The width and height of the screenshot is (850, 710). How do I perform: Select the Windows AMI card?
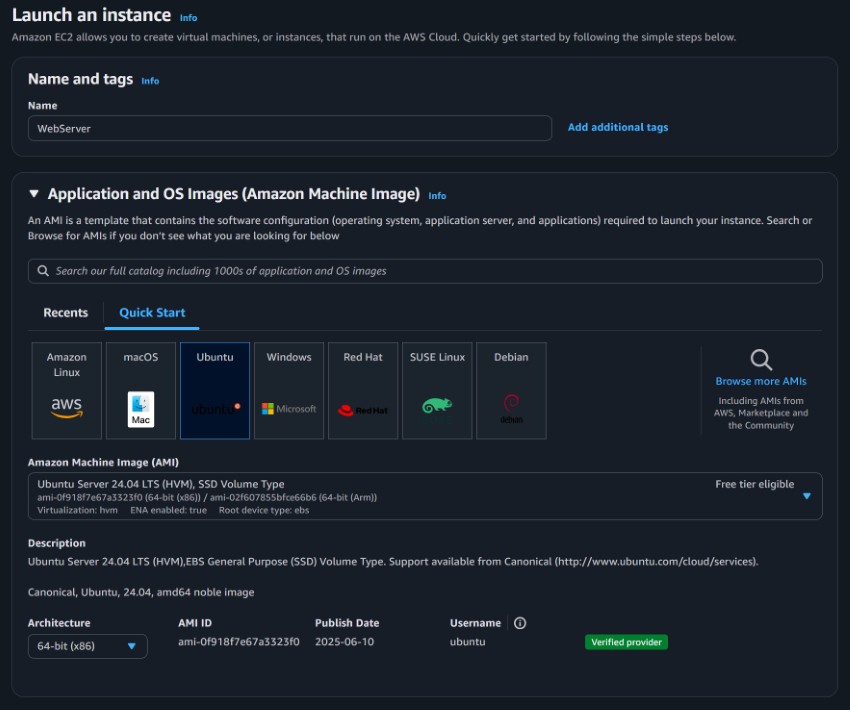point(288,389)
